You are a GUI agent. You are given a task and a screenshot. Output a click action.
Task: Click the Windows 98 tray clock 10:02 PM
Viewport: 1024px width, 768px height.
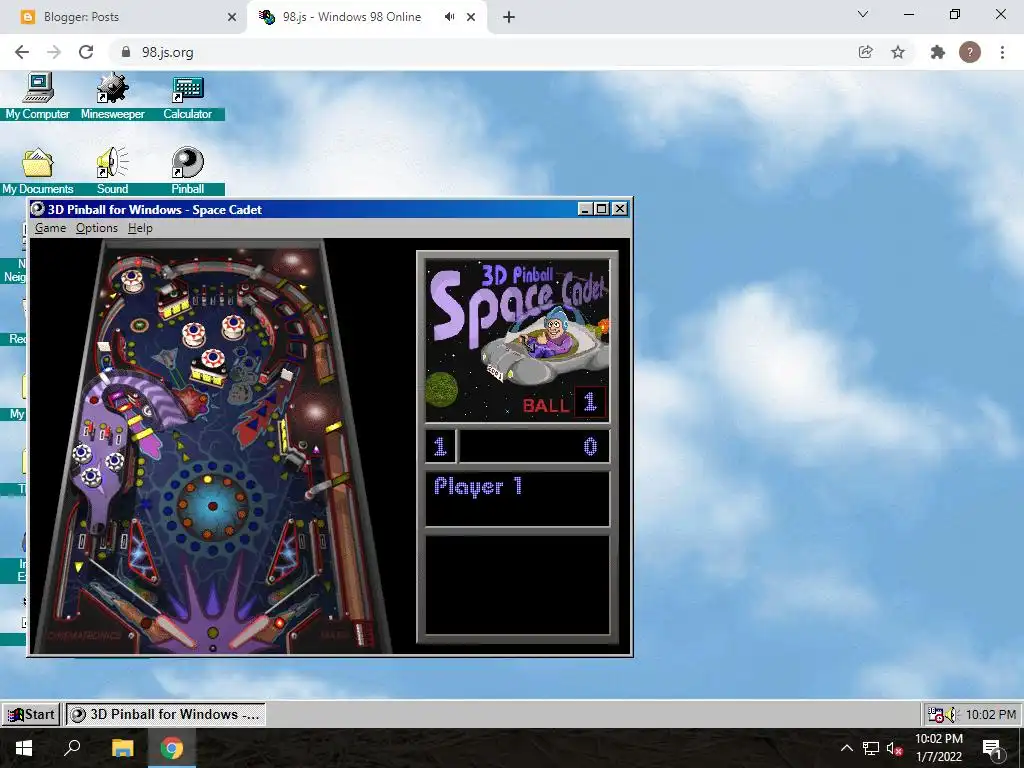(x=991, y=714)
